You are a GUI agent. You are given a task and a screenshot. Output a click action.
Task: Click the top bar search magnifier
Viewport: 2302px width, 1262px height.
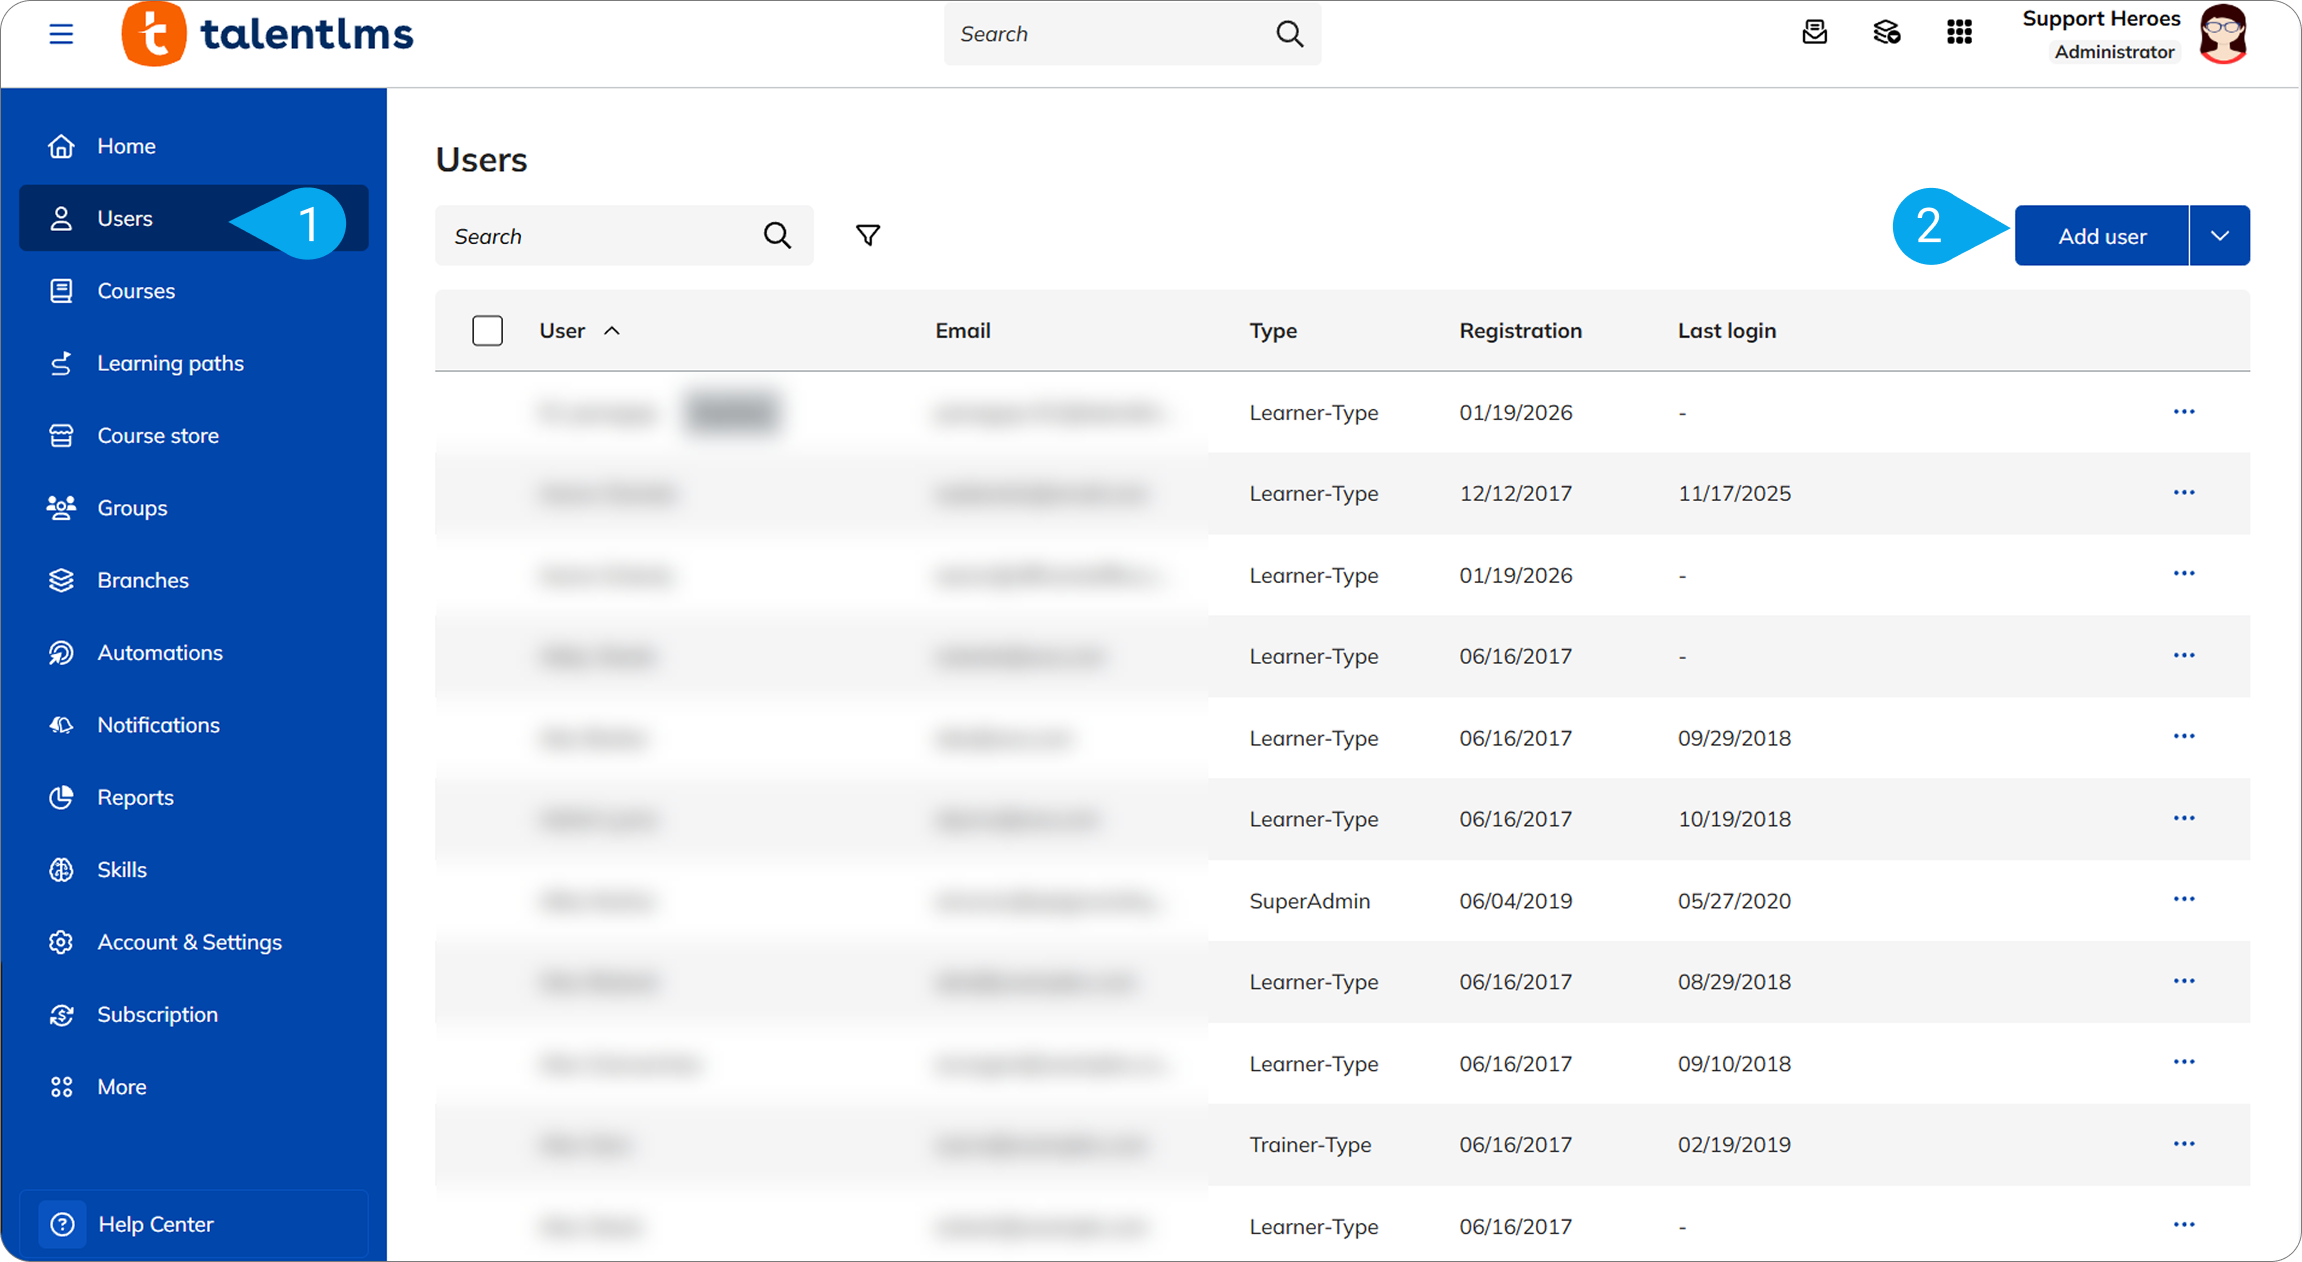pyautogui.click(x=1290, y=34)
